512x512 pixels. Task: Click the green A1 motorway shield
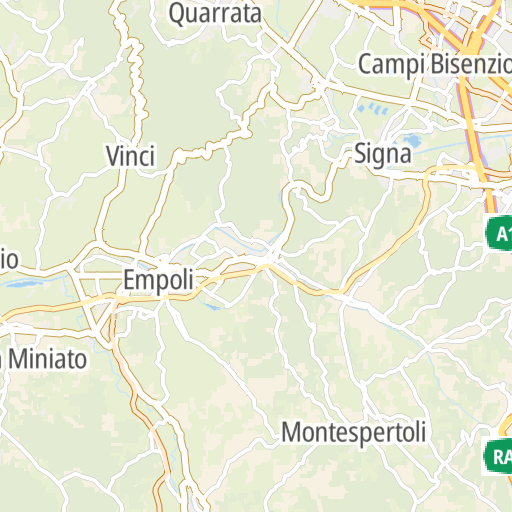499,233
